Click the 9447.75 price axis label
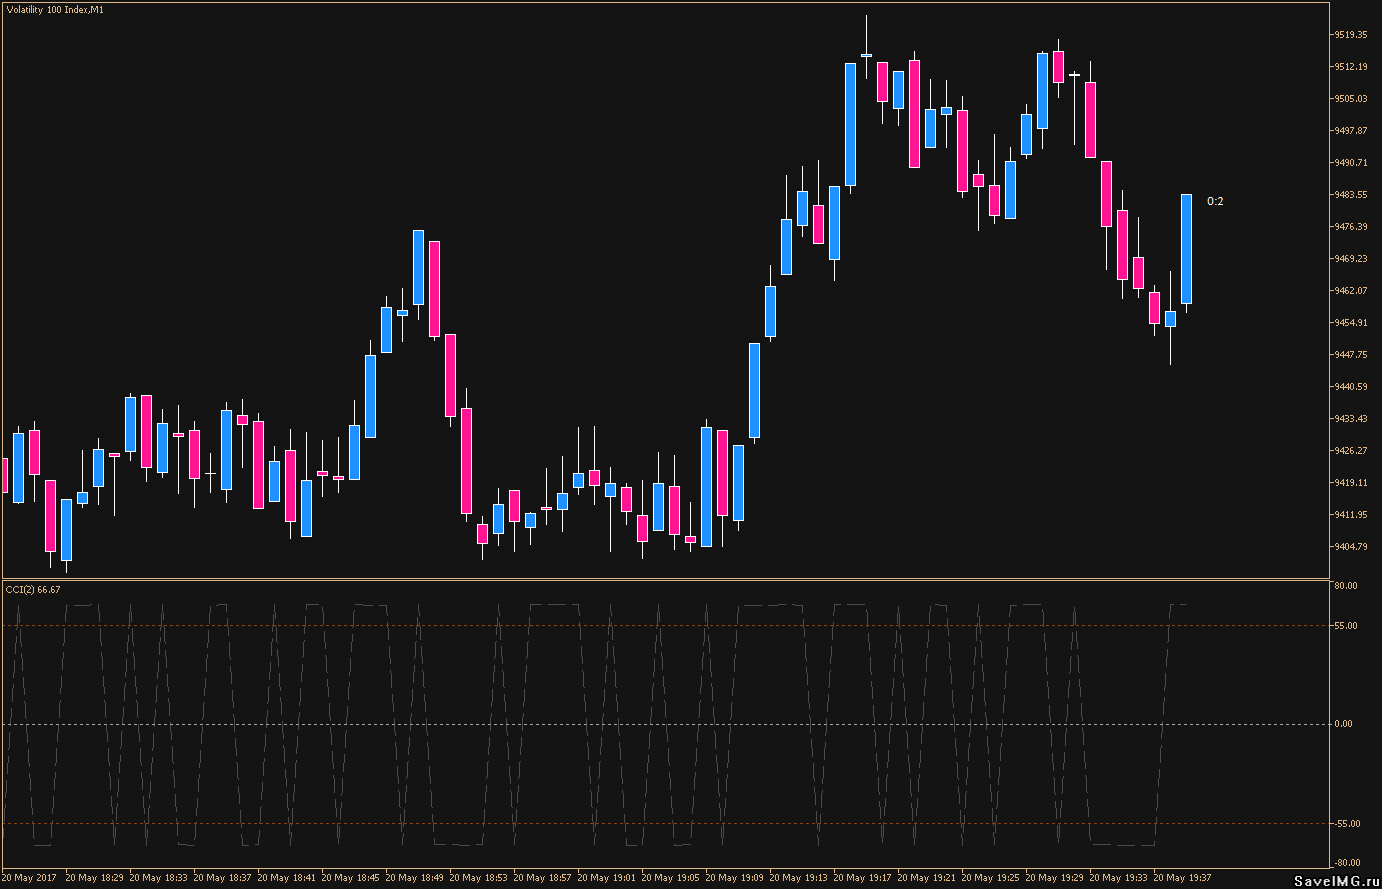The image size is (1382, 889). [1350, 355]
